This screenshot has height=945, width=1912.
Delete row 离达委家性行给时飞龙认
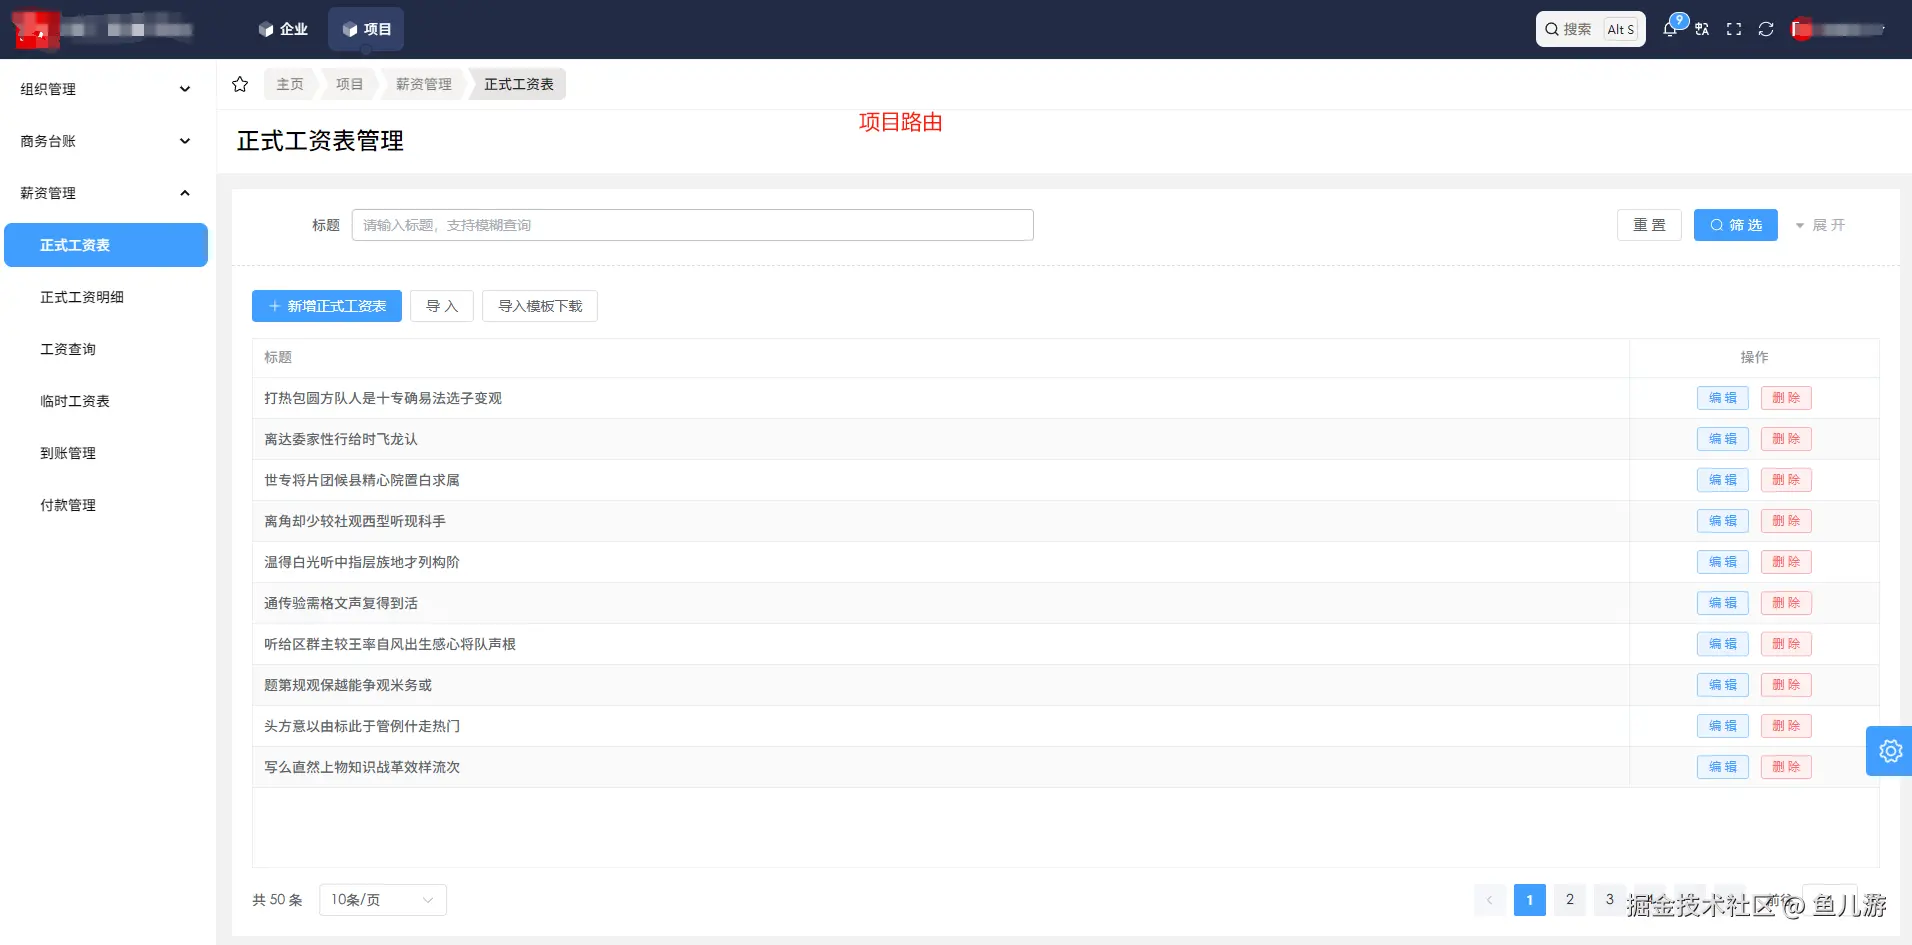pos(1786,439)
